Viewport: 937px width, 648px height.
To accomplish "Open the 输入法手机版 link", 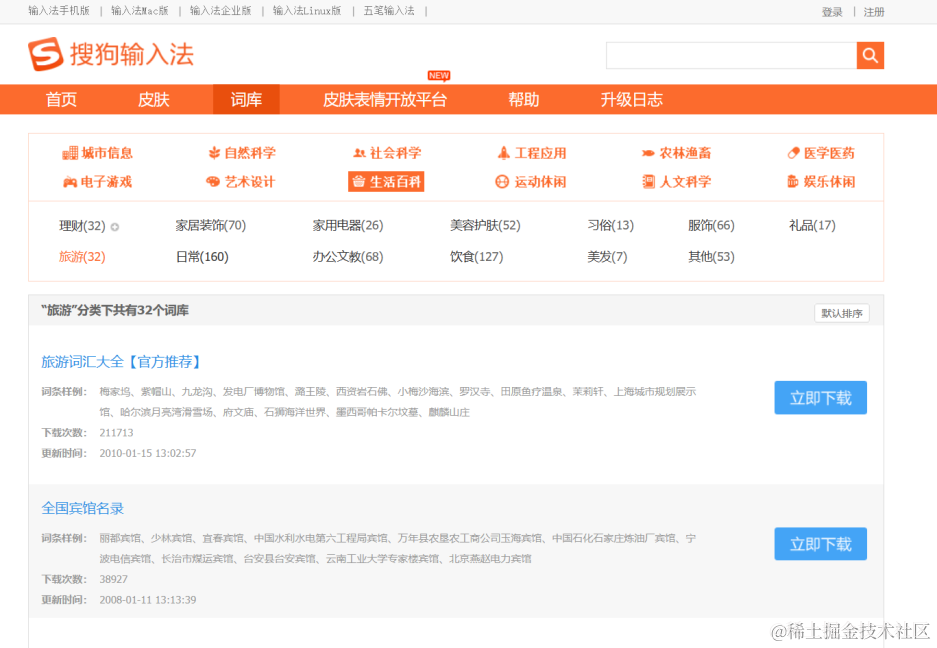I will point(59,11).
